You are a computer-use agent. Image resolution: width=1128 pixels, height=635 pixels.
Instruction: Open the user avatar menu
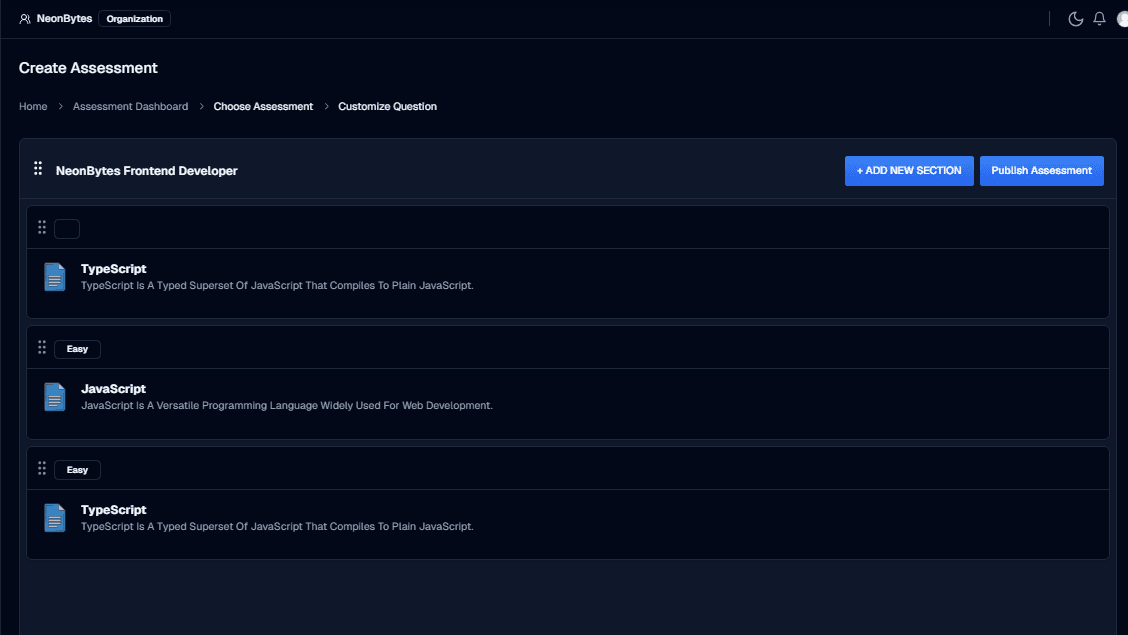[1122, 19]
